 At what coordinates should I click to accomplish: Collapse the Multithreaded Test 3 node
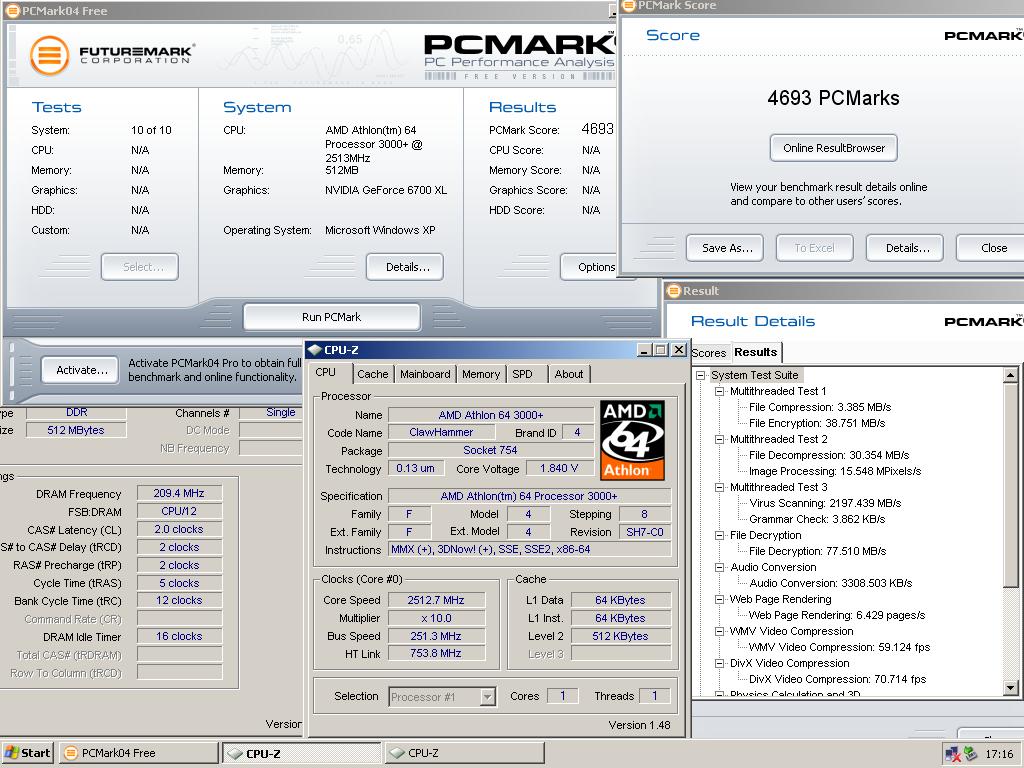tap(720, 487)
